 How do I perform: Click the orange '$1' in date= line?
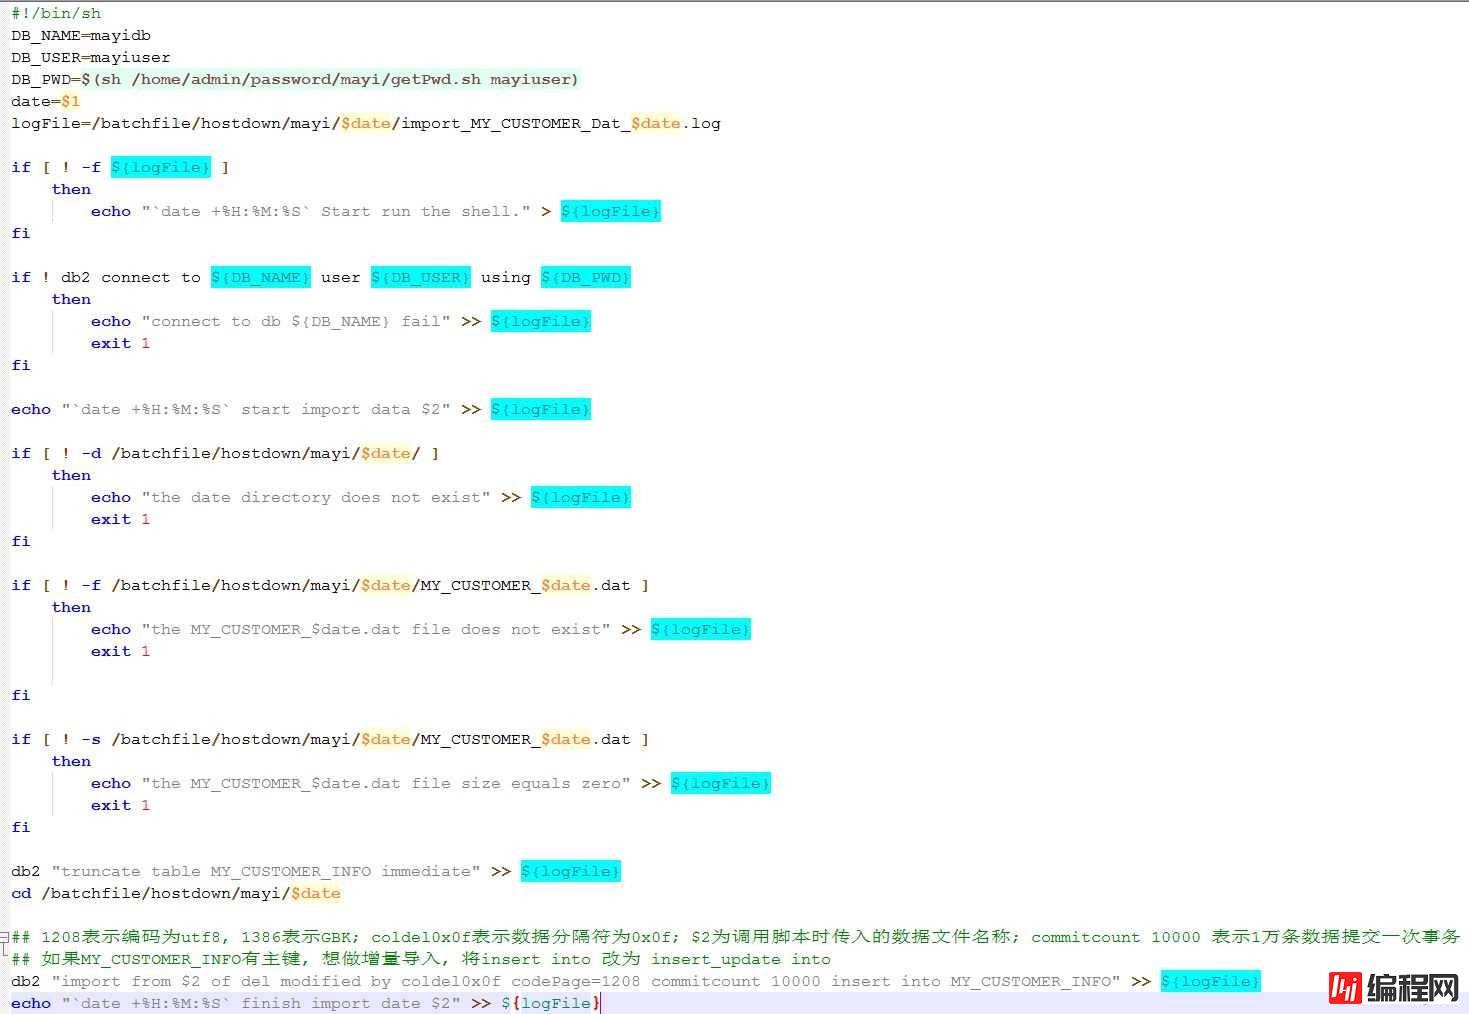[x=71, y=101]
